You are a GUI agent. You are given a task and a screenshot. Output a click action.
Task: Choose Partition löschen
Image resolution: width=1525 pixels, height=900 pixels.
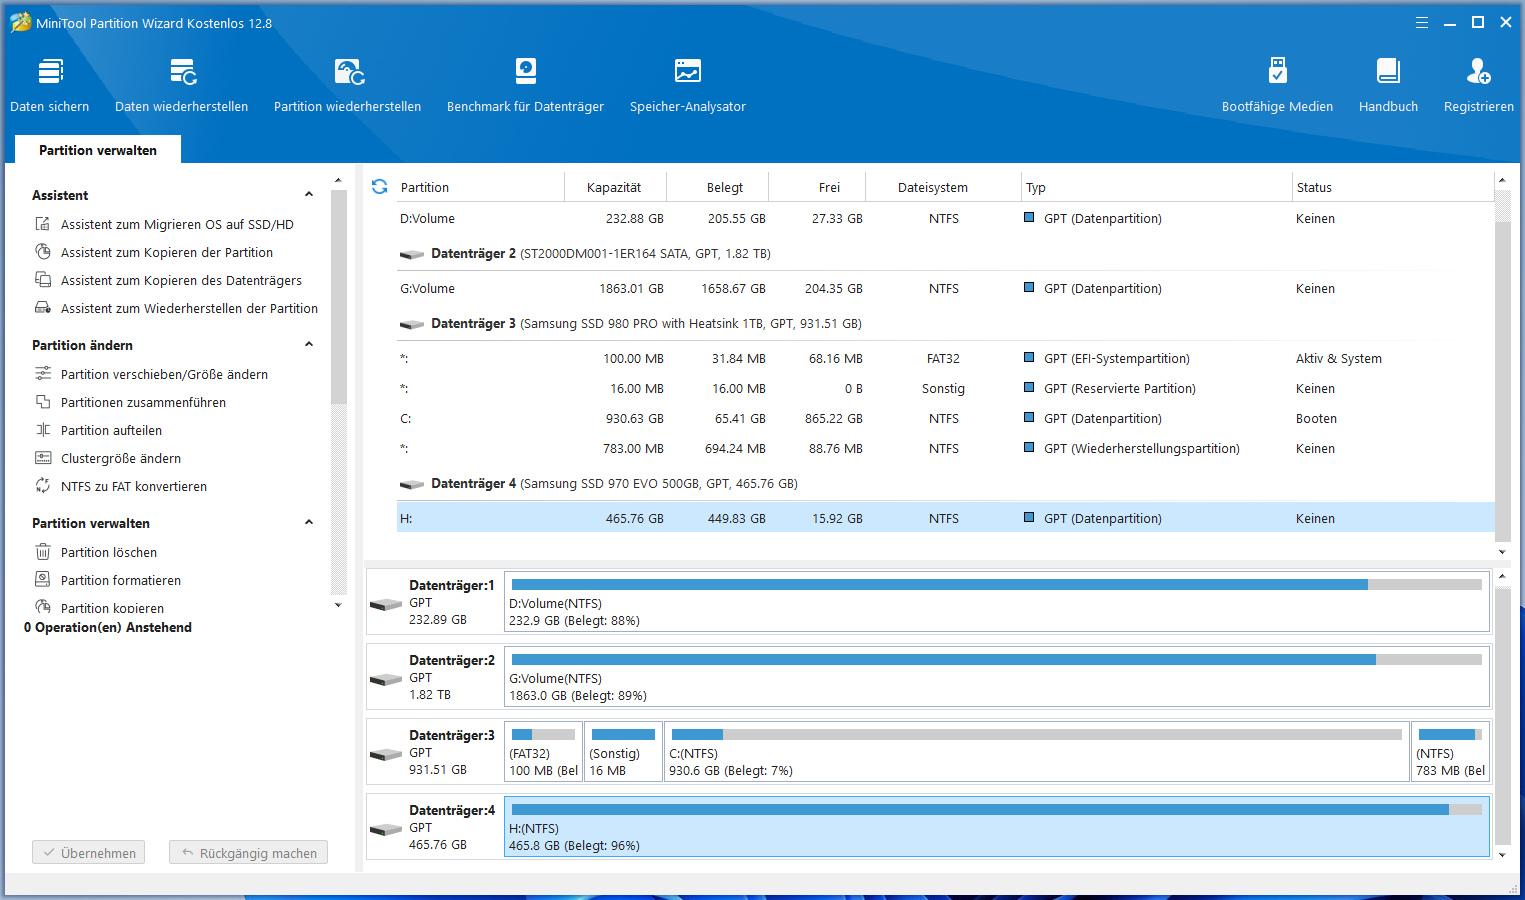point(108,553)
